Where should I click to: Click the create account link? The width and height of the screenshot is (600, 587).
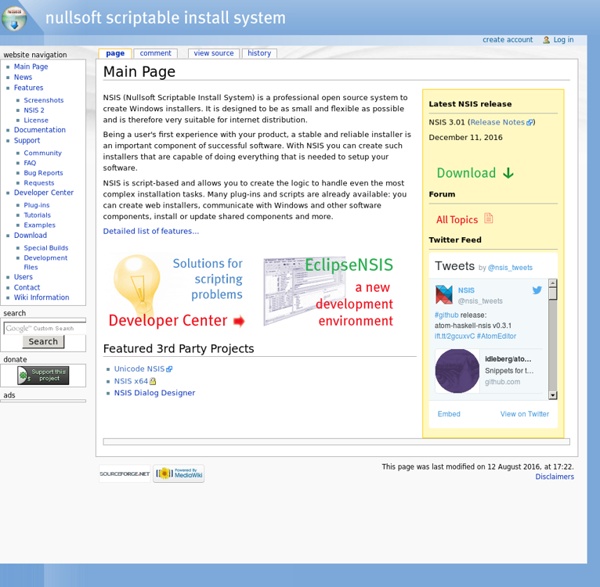507,40
